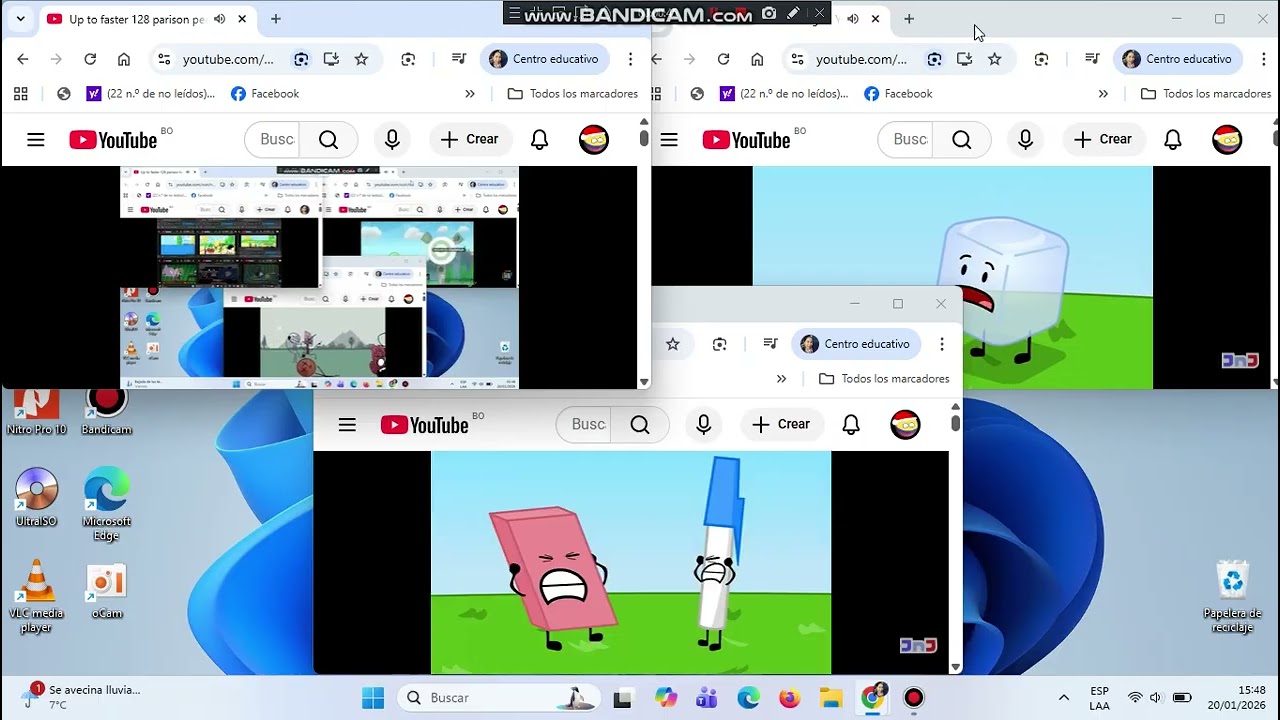Image resolution: width=1280 pixels, height=720 pixels.
Task: Click address bar URL in right window
Action: click(x=861, y=59)
